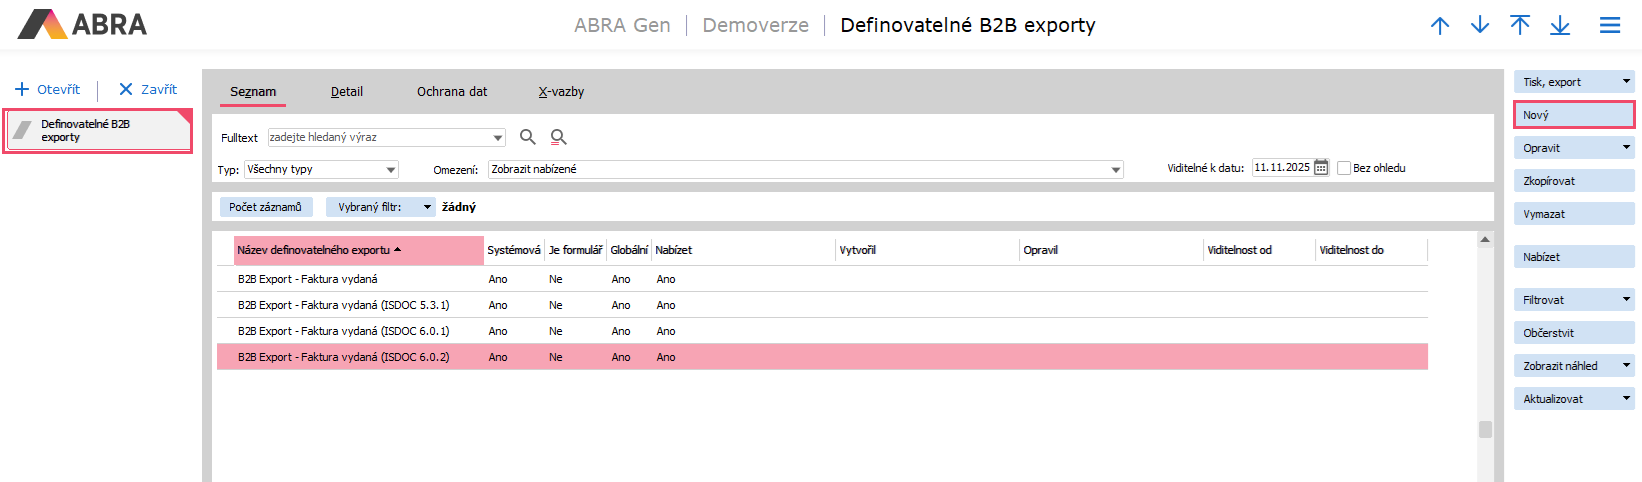This screenshot has width=1642, height=482.
Task: Go to next record with down arrow
Action: click(1480, 25)
